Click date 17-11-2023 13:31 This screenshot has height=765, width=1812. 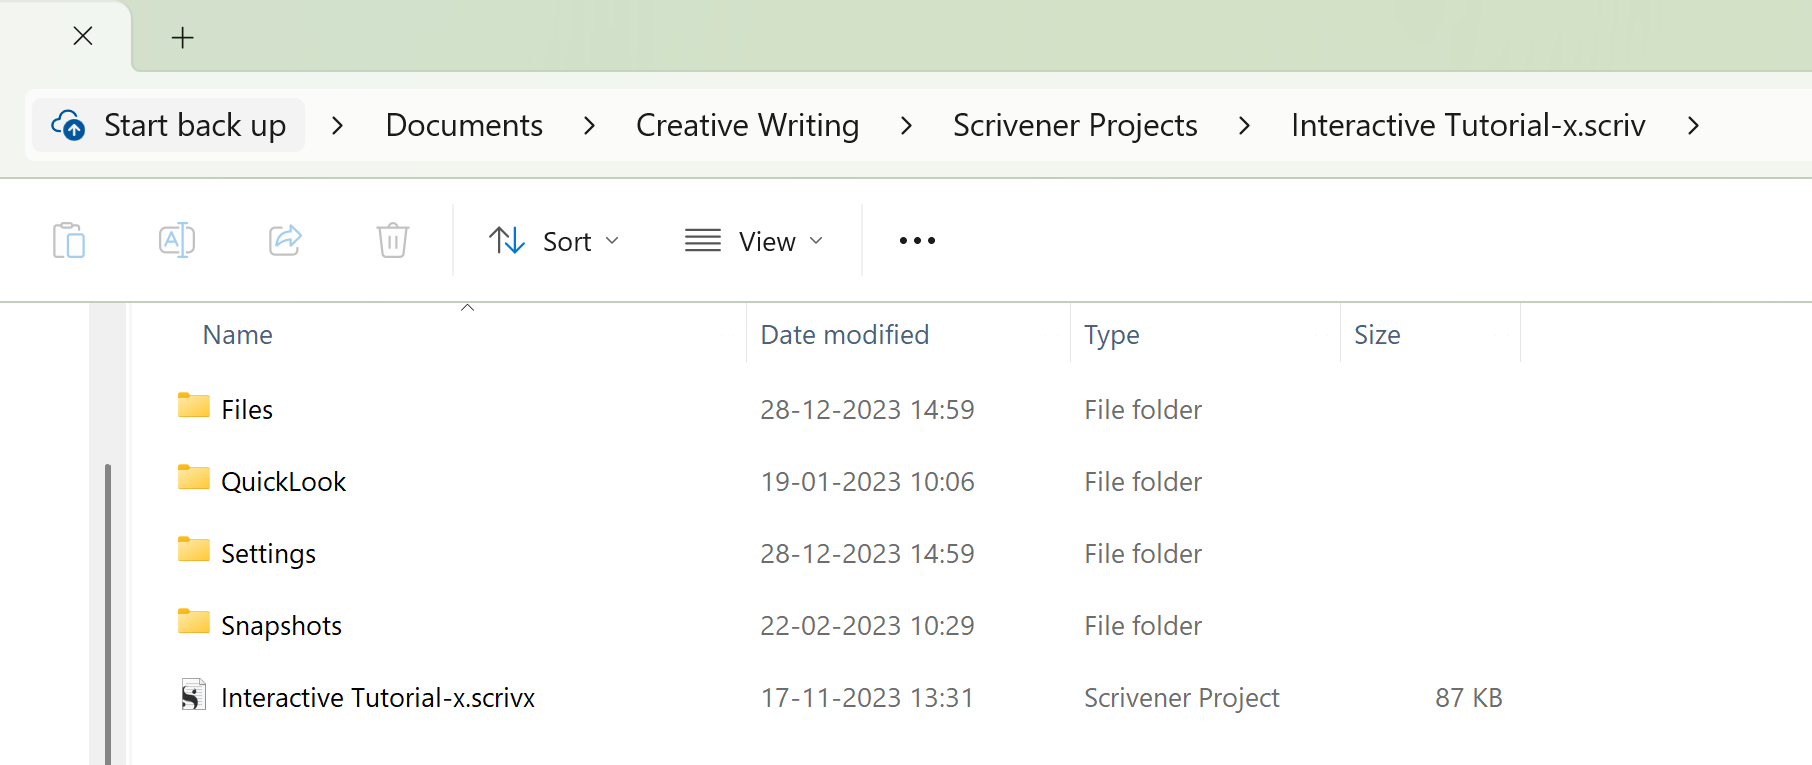[x=867, y=698]
